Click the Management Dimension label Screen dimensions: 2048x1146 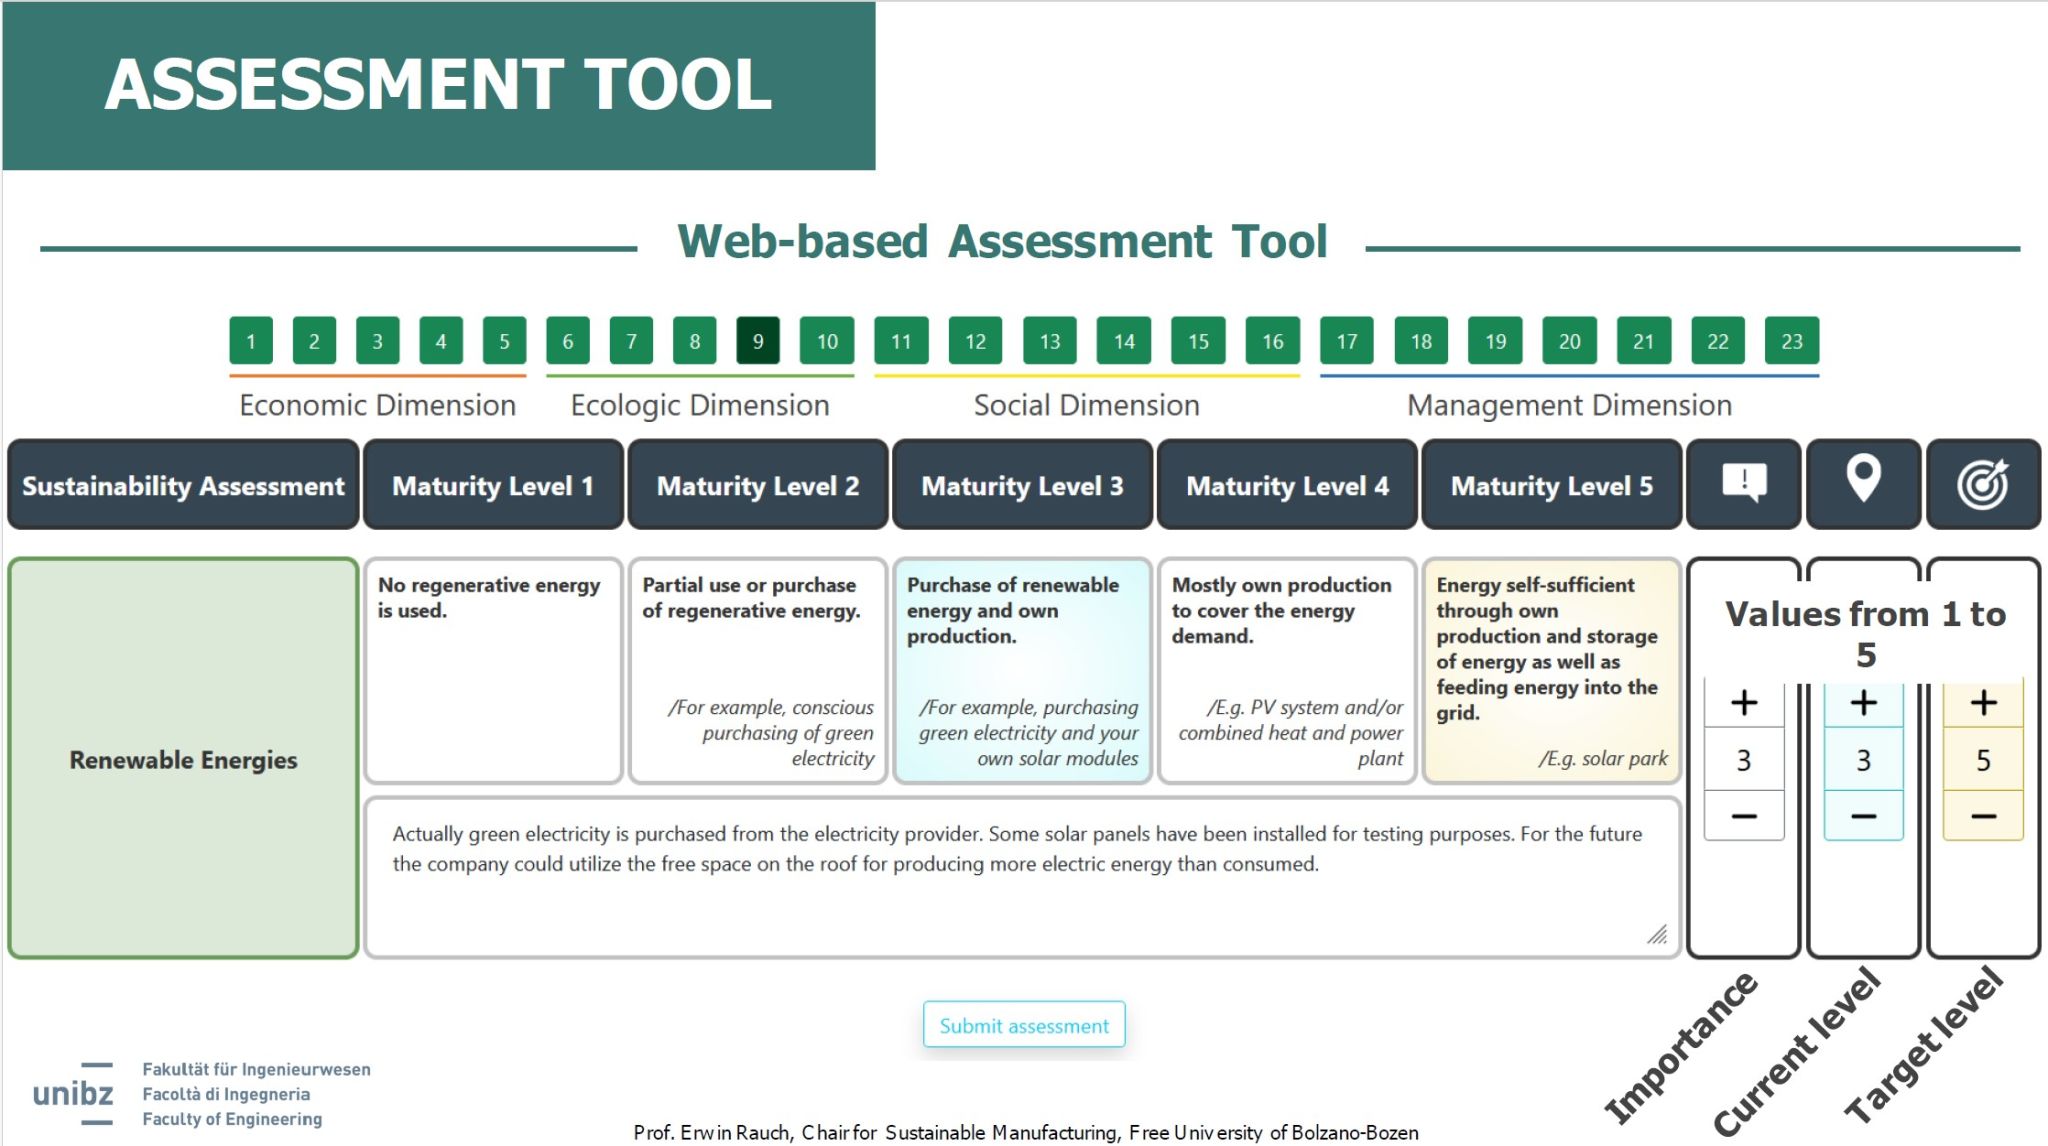[x=1569, y=405]
